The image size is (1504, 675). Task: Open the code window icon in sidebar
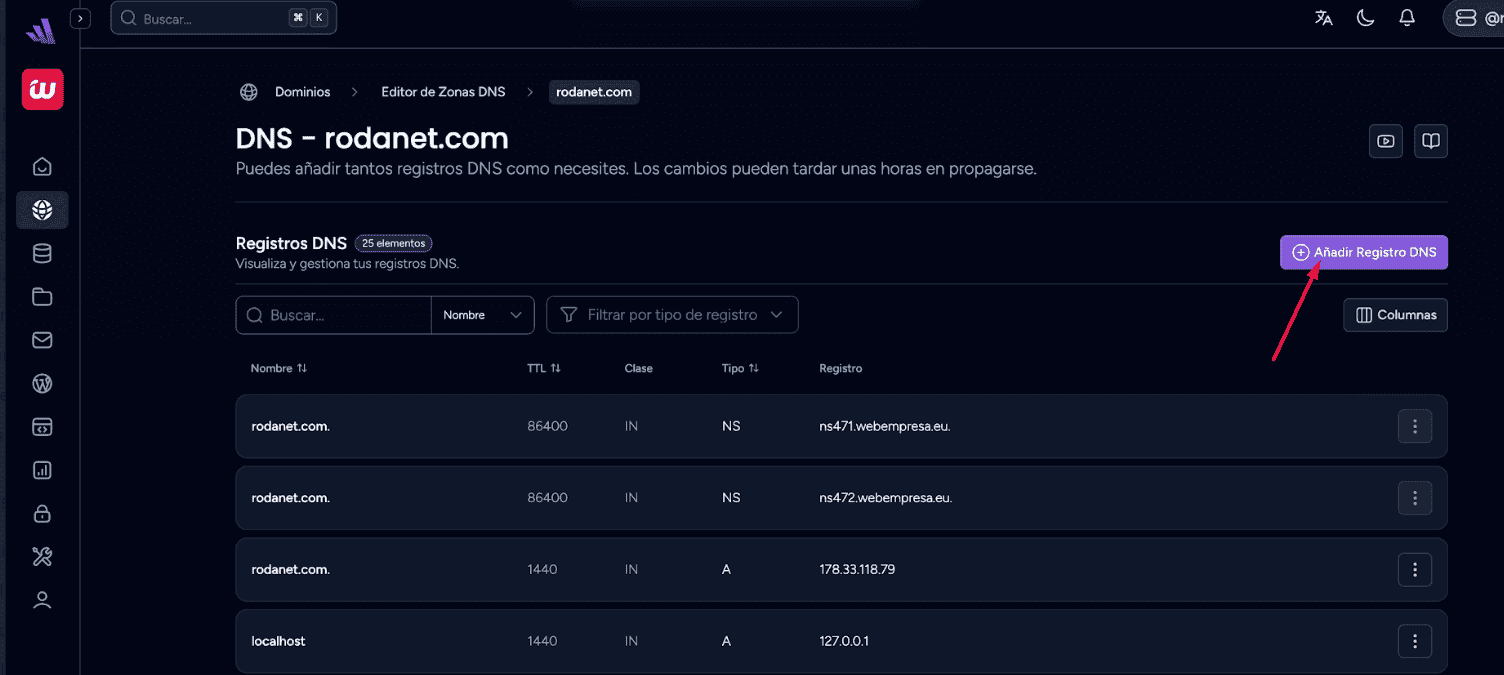click(42, 427)
